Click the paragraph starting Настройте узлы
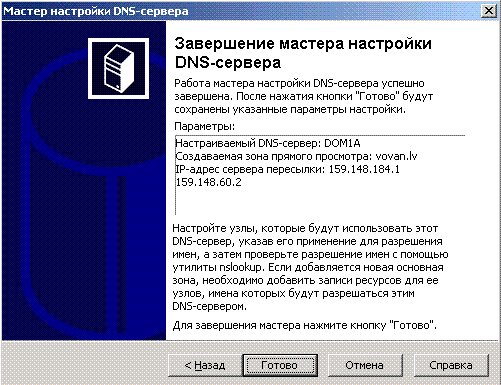This screenshot has height=385, width=501. click(310, 267)
